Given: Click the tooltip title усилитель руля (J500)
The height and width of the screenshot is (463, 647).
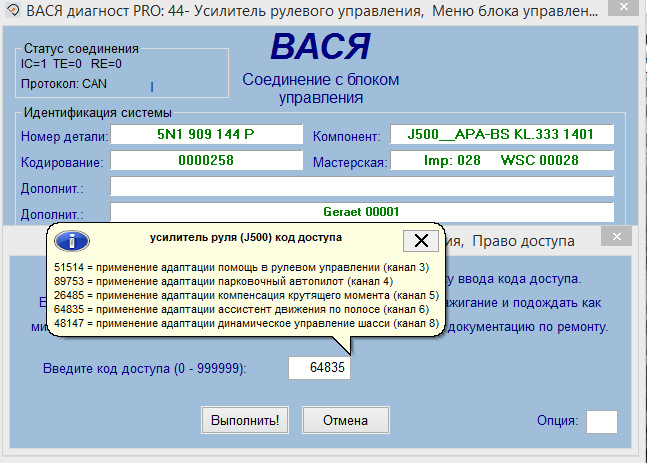Looking at the screenshot, I should tap(246, 238).
